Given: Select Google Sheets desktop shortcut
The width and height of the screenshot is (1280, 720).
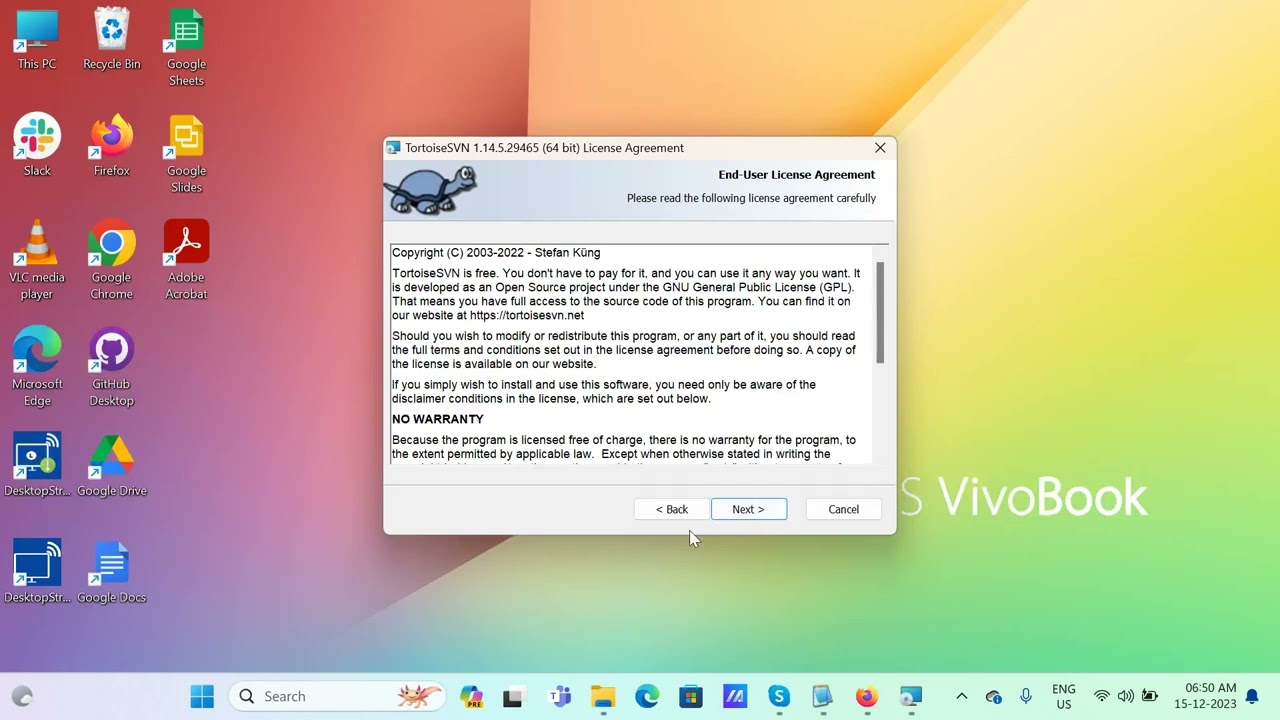Looking at the screenshot, I should tap(186, 47).
